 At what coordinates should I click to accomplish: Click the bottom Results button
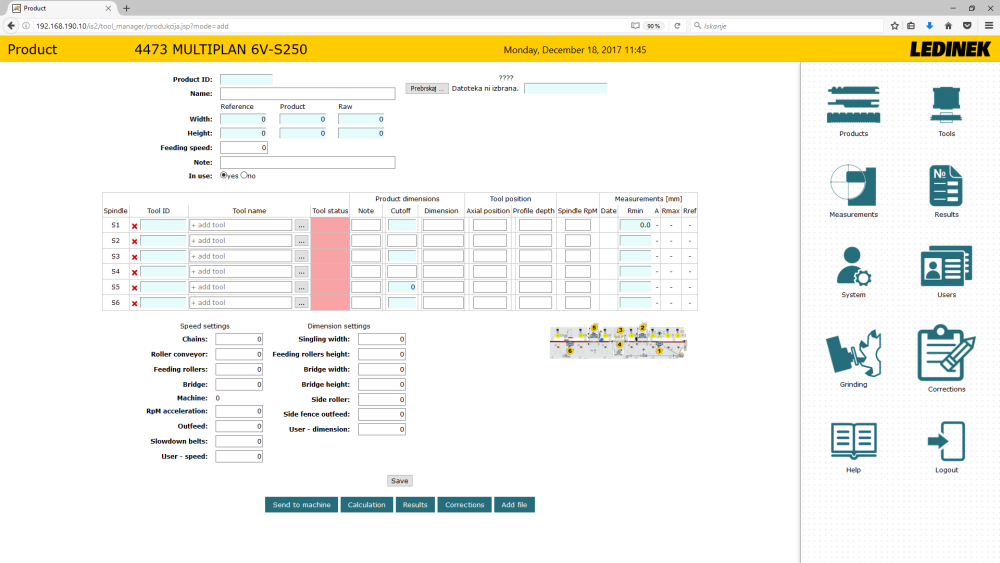[x=415, y=505]
